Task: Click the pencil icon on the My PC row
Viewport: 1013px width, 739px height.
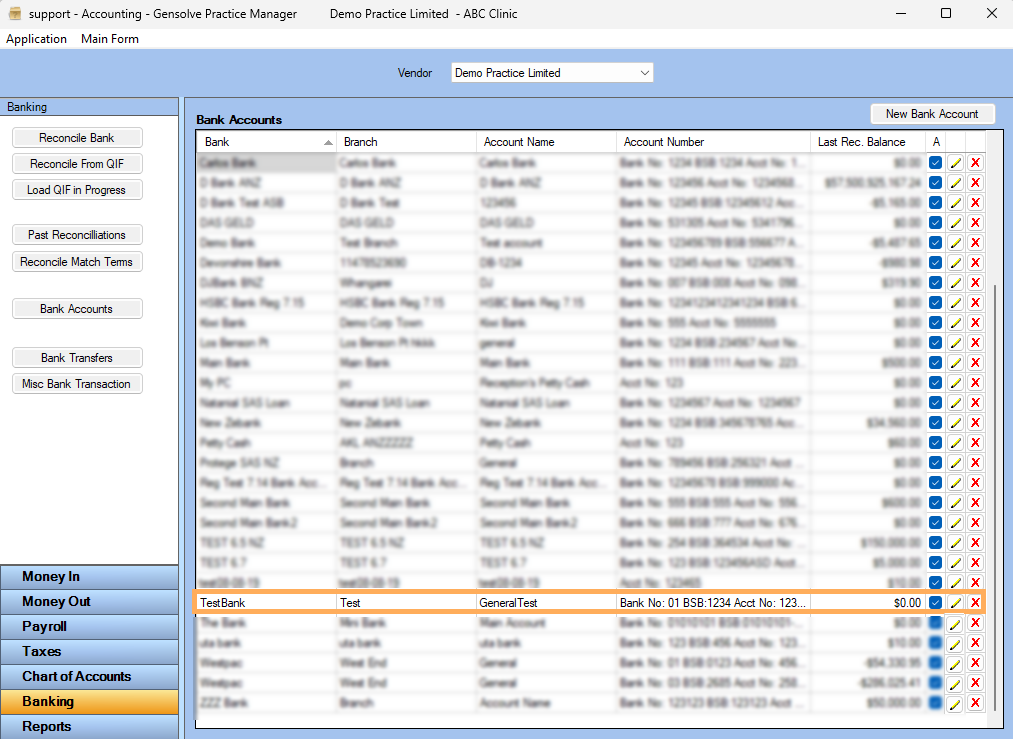Action: pyautogui.click(x=956, y=382)
